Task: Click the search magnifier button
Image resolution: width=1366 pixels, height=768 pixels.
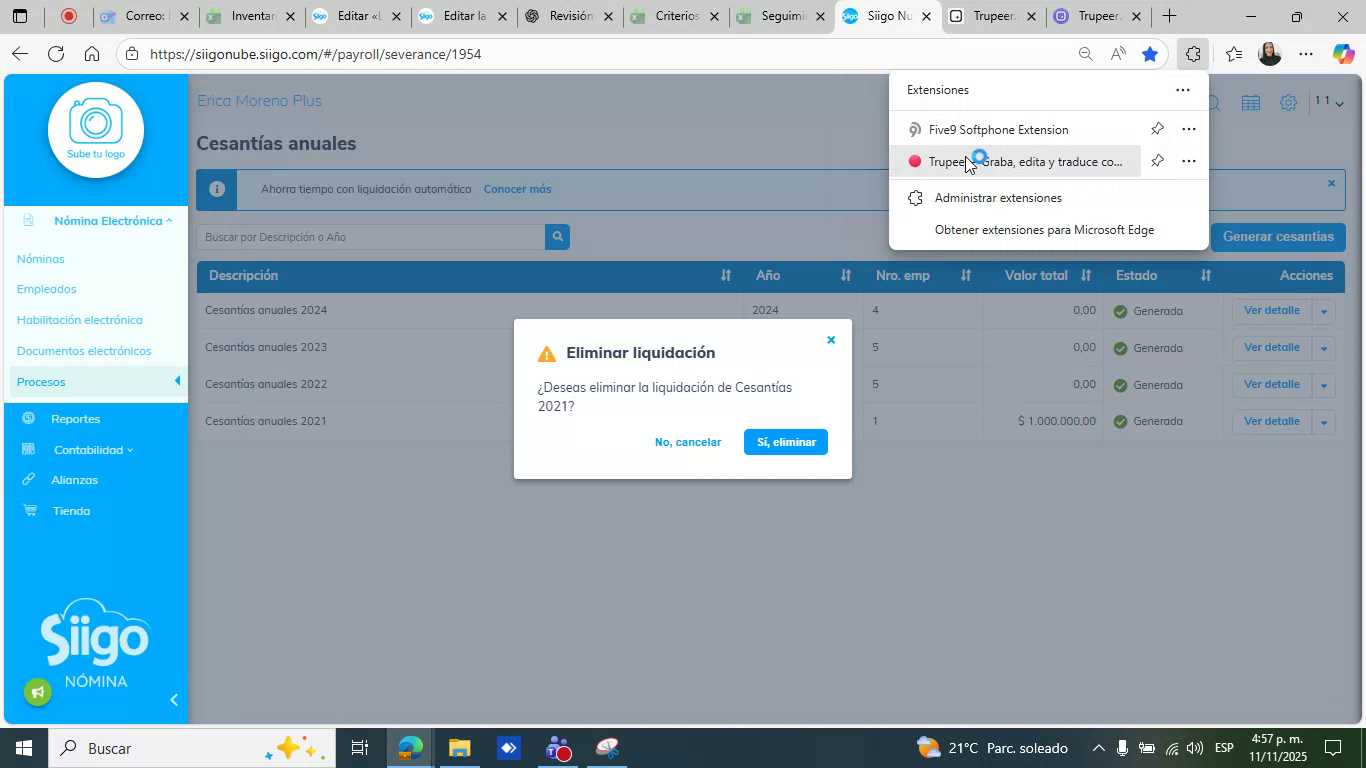Action: click(x=558, y=237)
